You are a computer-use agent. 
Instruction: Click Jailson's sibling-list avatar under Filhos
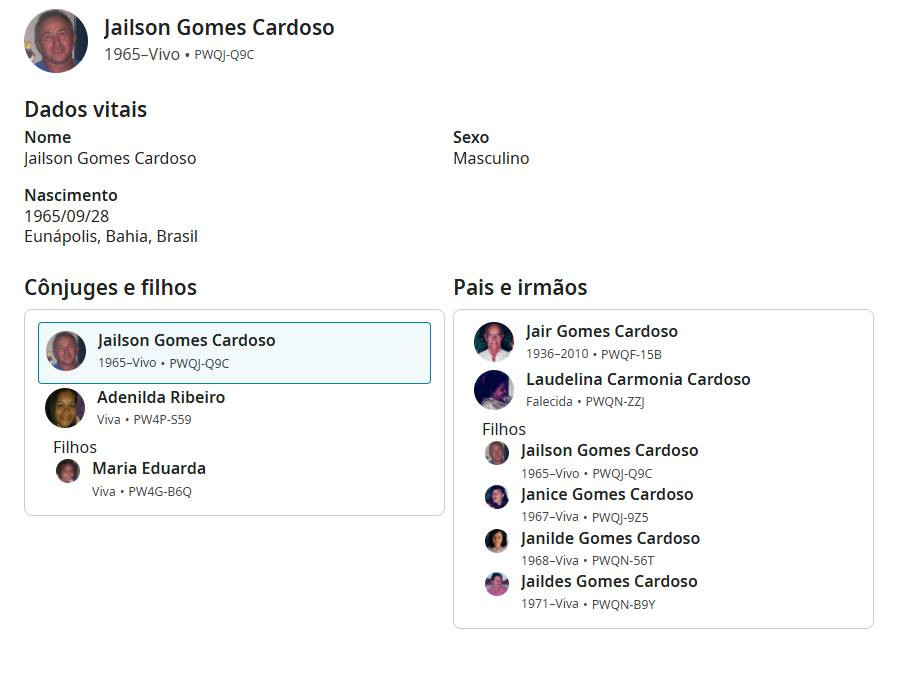pyautogui.click(x=497, y=453)
